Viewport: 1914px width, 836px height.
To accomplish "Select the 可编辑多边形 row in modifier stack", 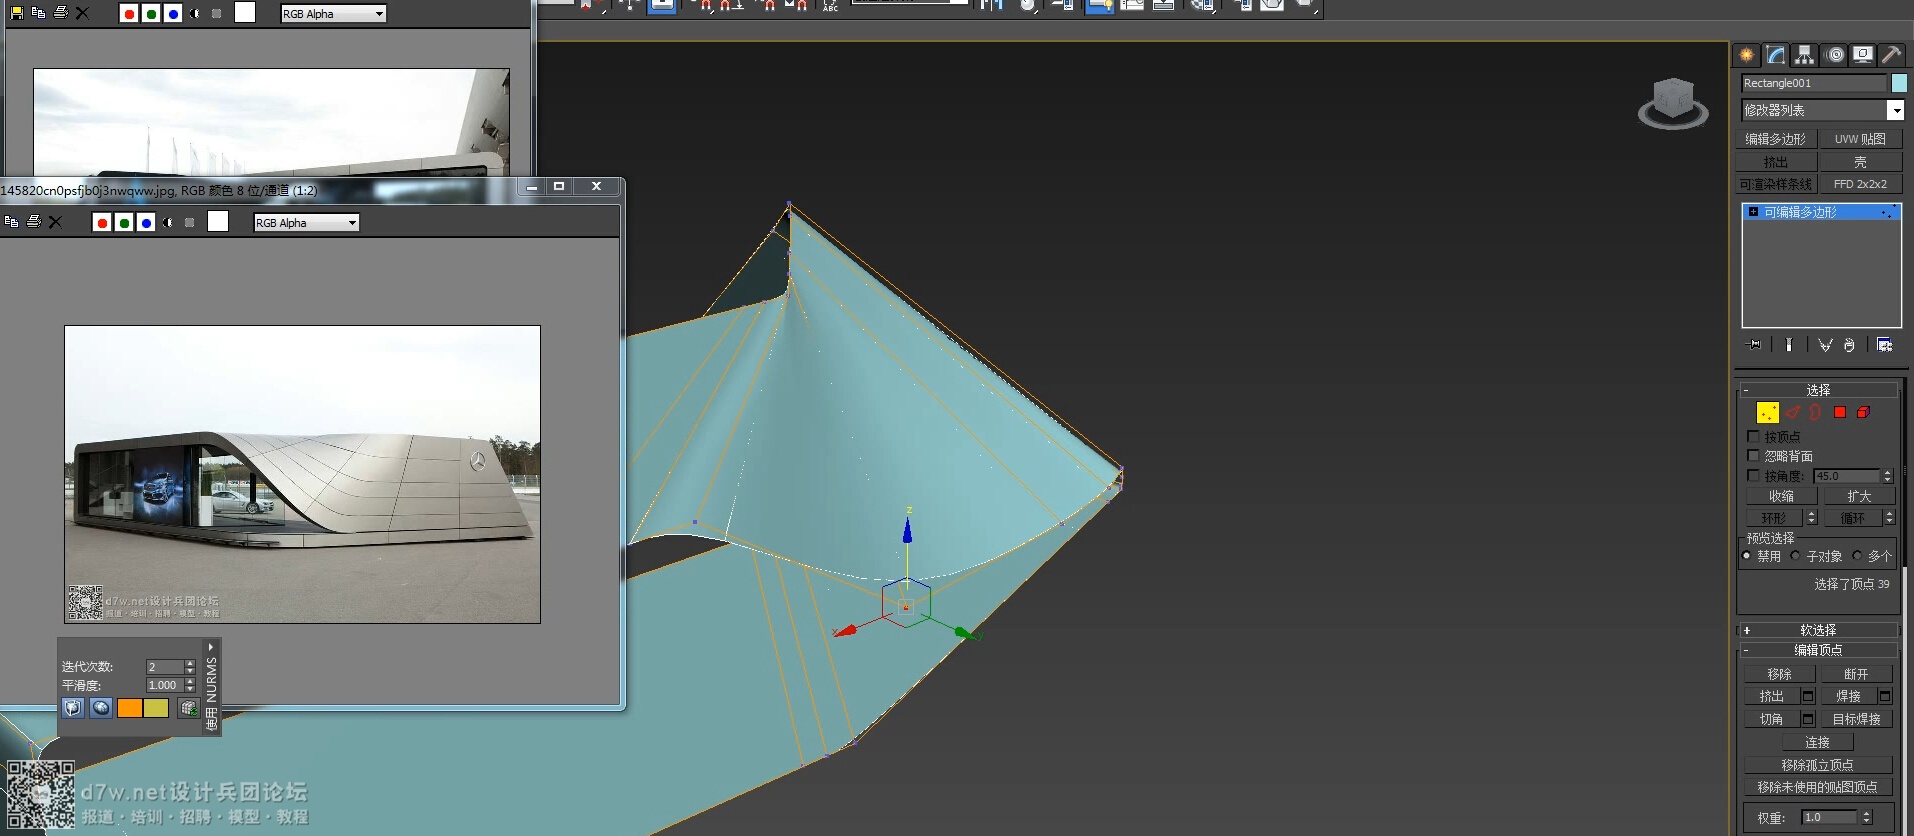I will coord(1821,212).
